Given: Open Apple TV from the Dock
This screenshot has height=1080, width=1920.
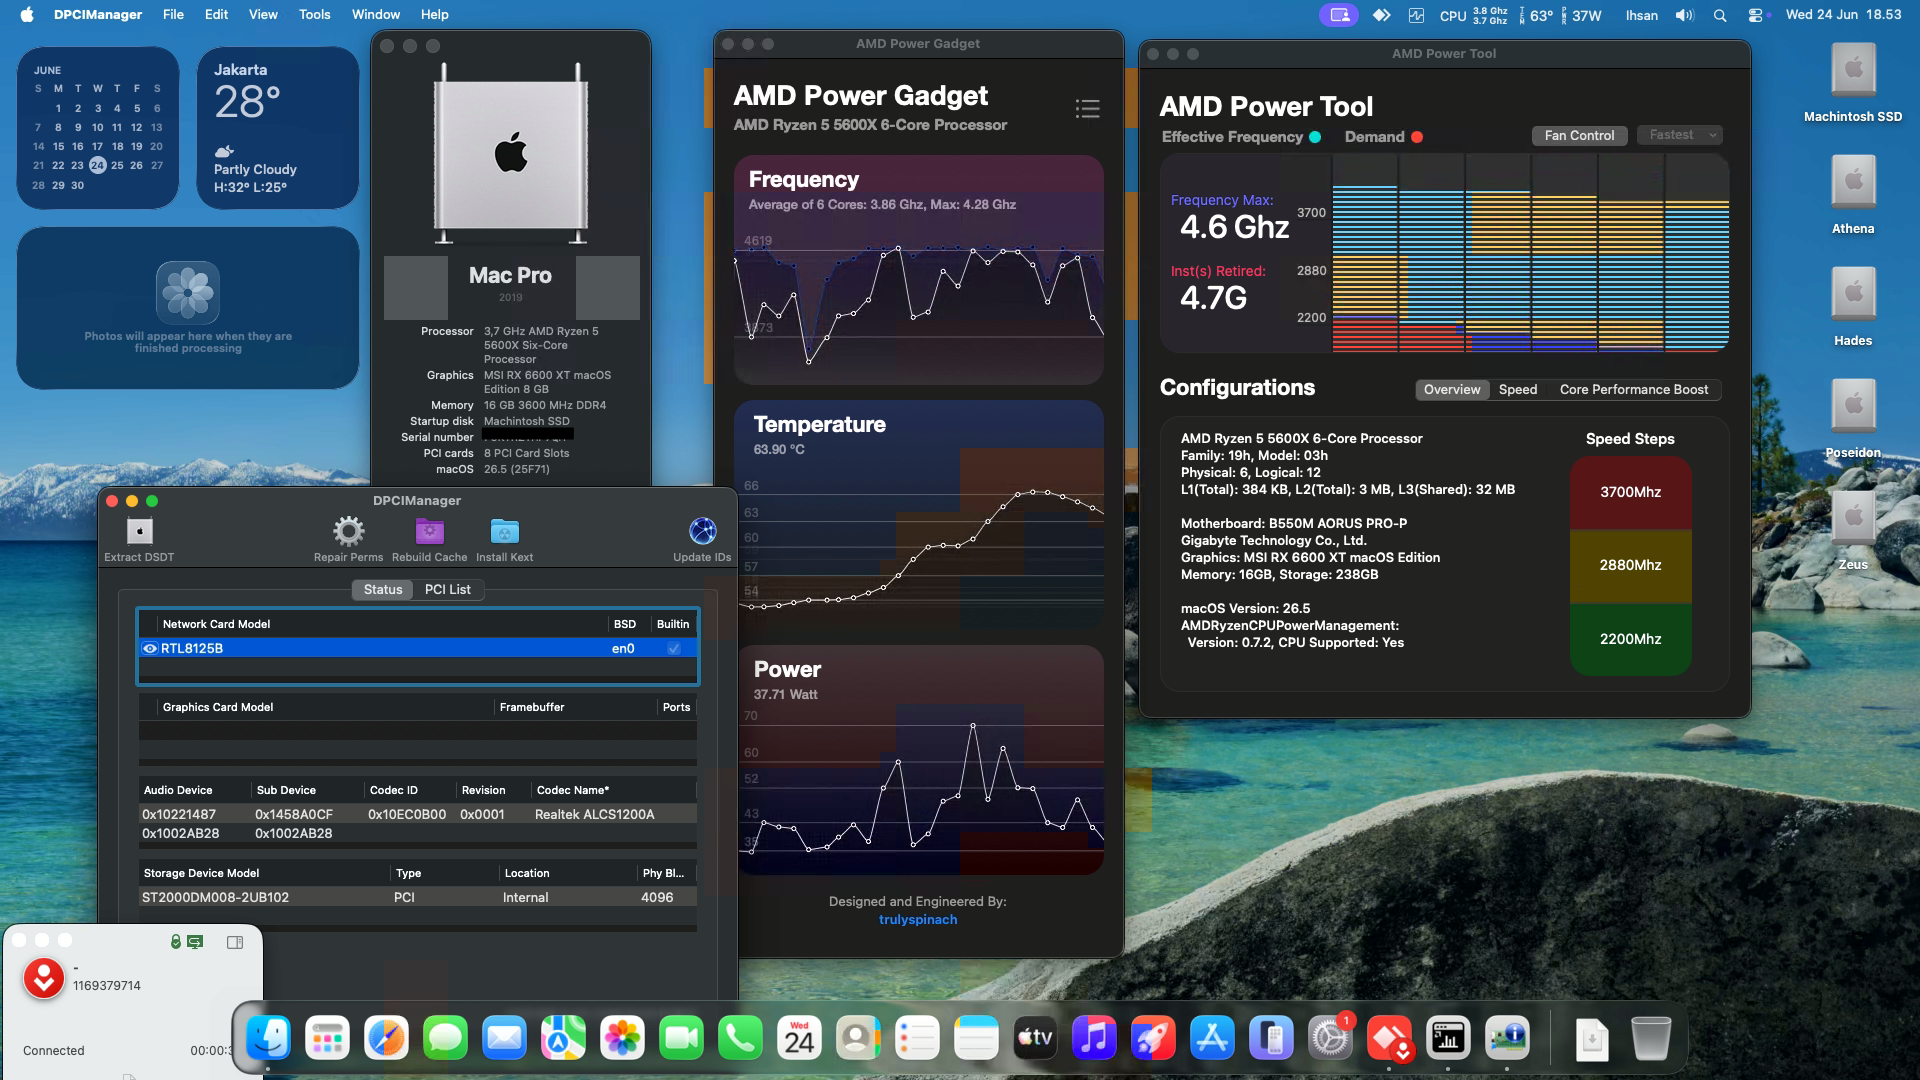Looking at the screenshot, I should tap(1035, 1038).
